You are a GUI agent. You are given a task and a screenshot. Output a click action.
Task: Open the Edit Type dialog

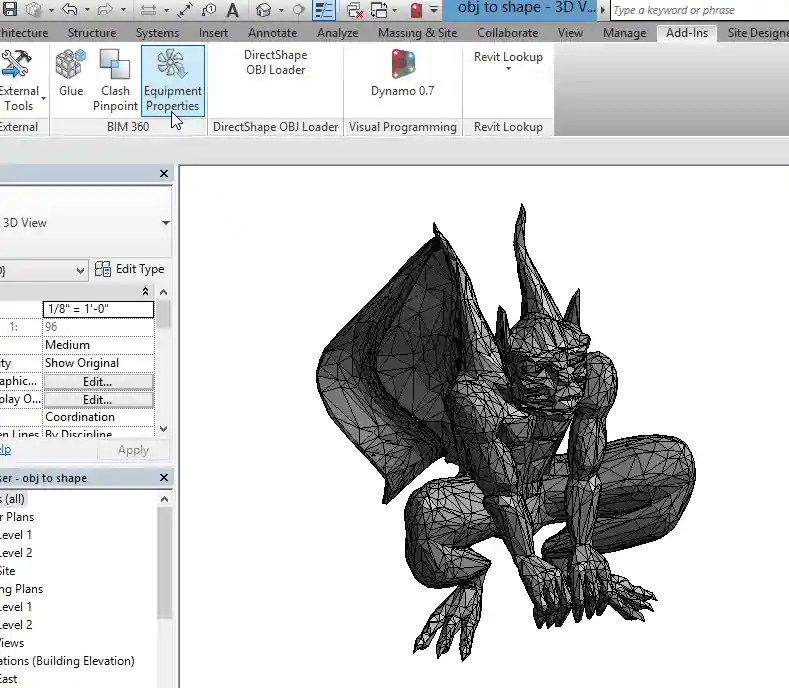point(129,269)
